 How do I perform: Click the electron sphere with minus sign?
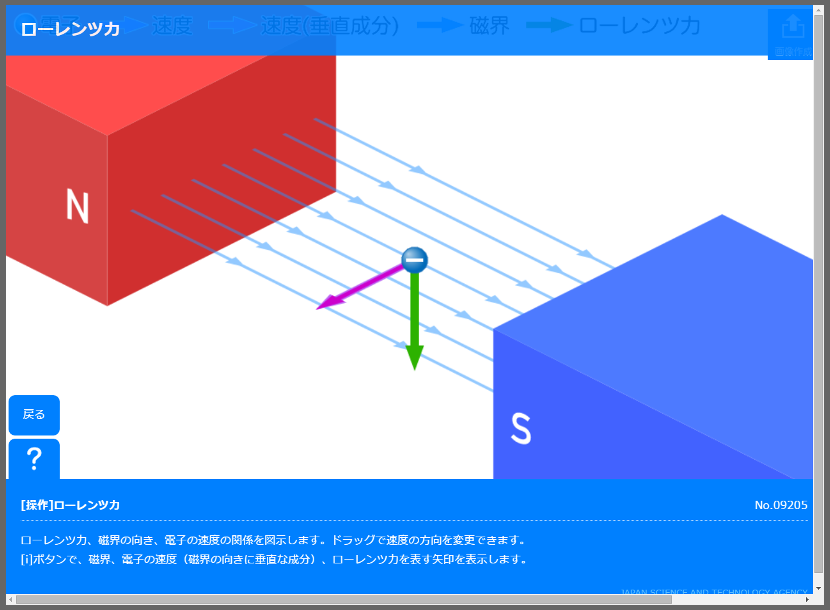point(415,261)
